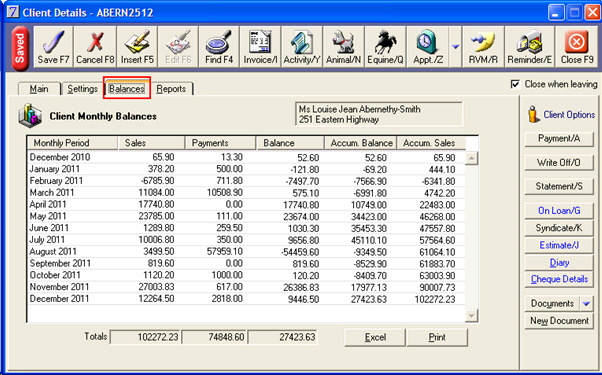This screenshot has width=602, height=375.
Task: Click the Close F9 toolbar icon
Action: (x=577, y=47)
